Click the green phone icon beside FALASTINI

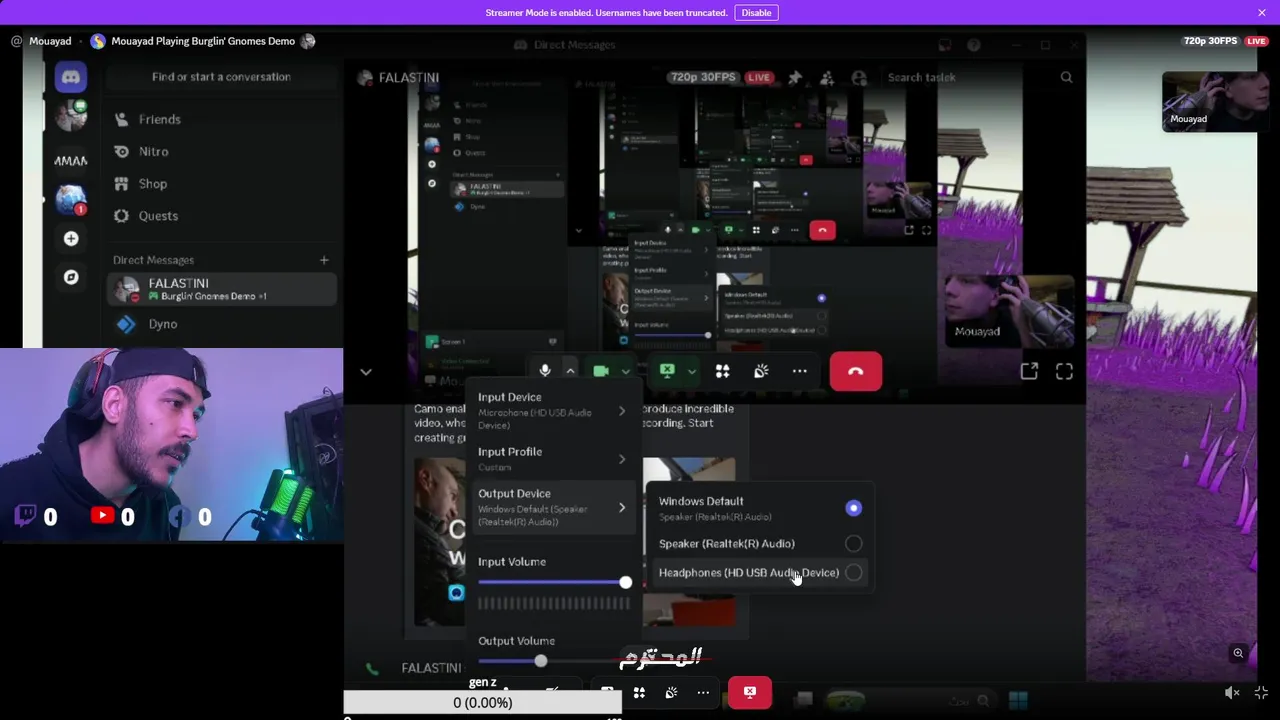tap(372, 668)
